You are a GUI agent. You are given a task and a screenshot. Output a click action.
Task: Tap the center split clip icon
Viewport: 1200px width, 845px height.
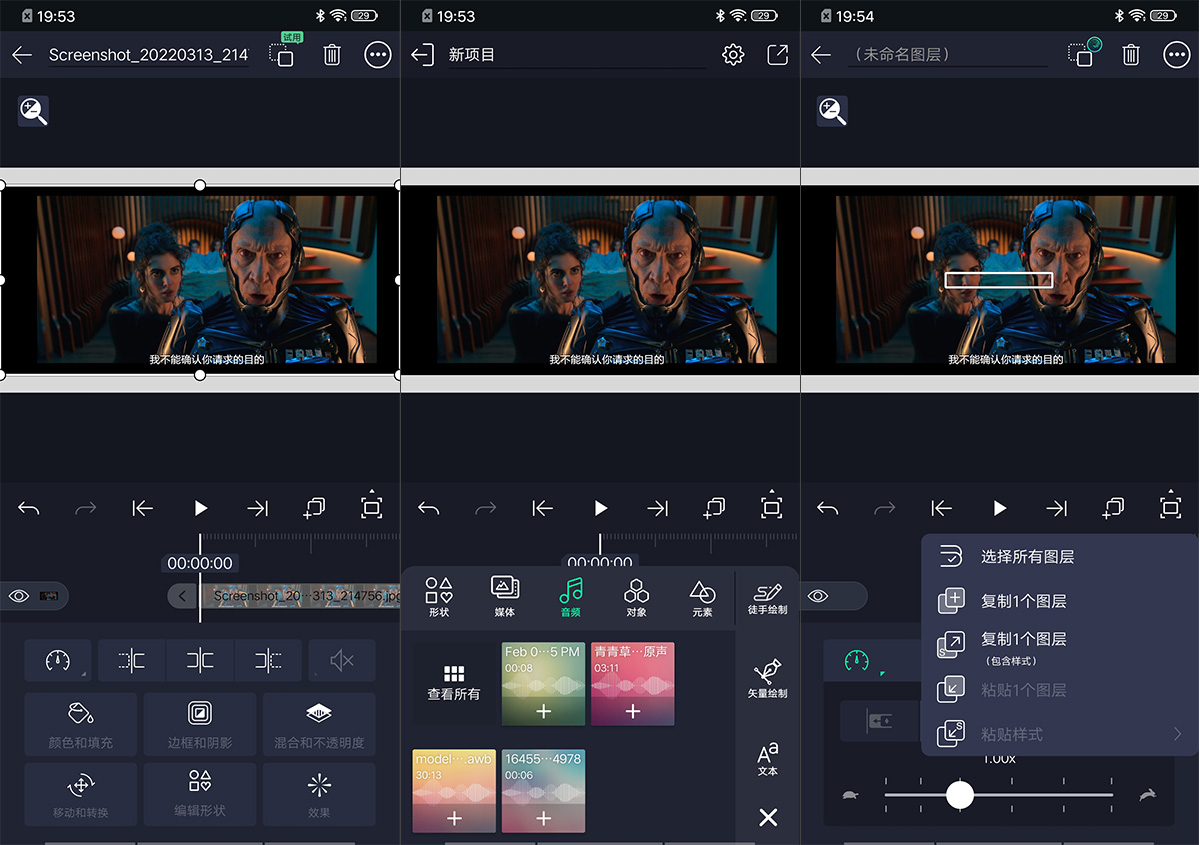click(200, 660)
